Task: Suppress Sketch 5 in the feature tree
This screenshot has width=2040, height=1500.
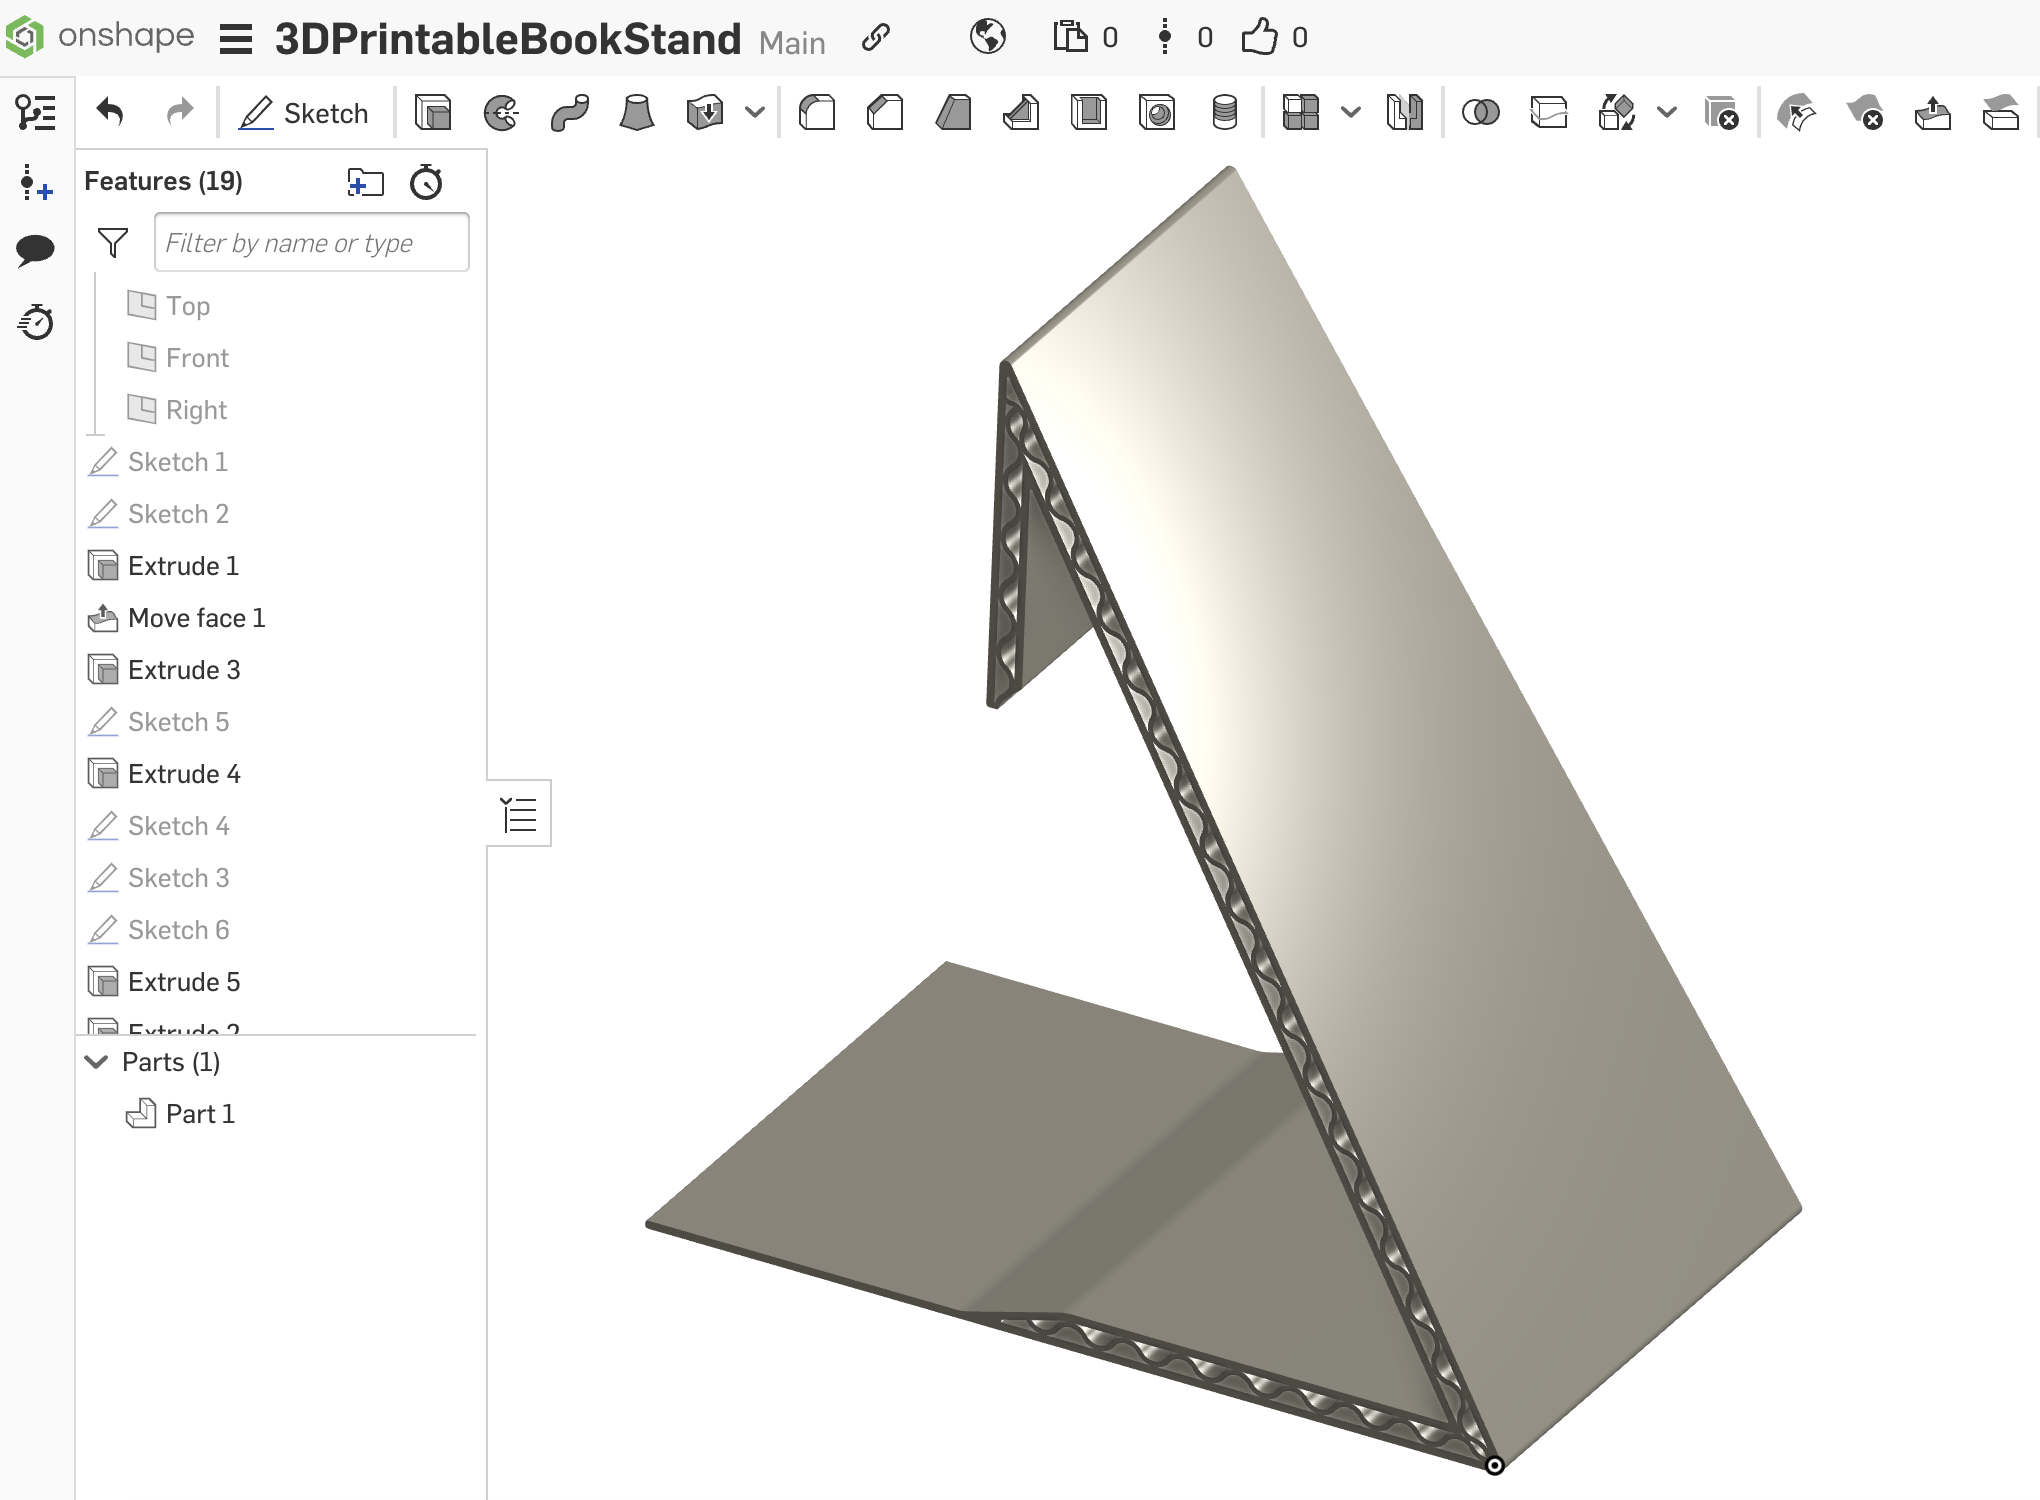Action: coord(179,721)
